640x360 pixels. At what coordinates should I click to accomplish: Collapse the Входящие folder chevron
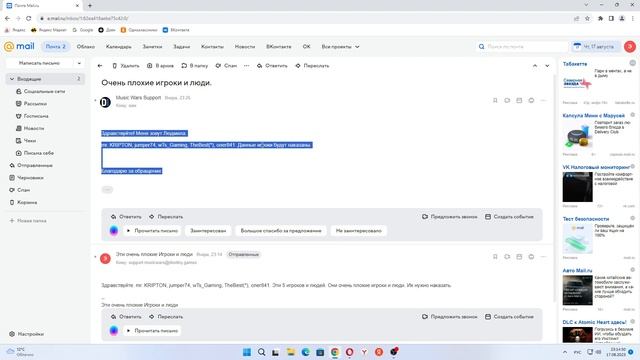[12, 79]
